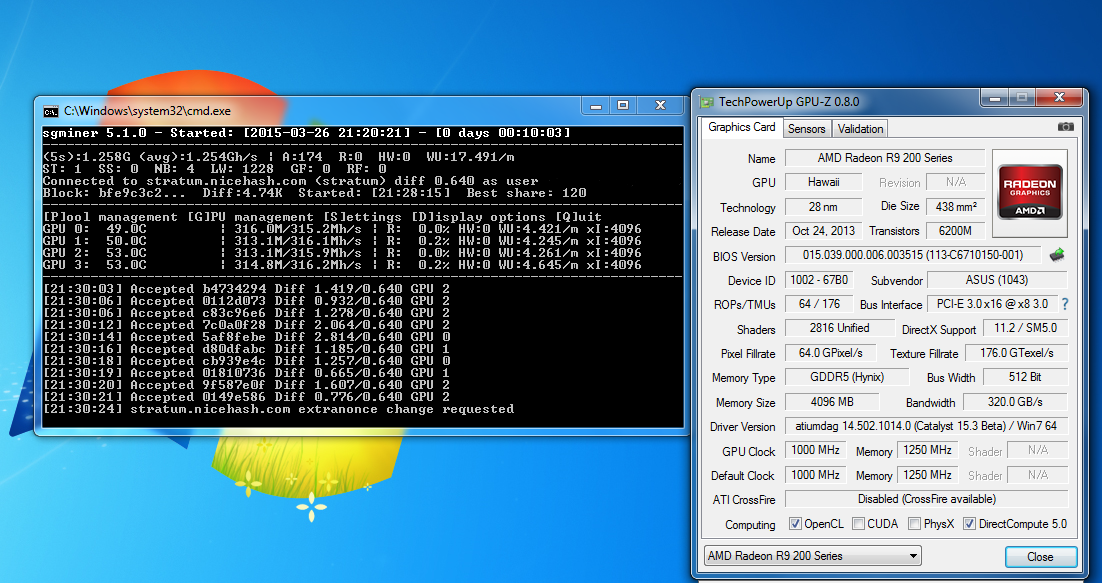This screenshot has width=1102, height=583.
Task: Click the Bus Interface field PCI-E 3.0 x16
Action: (x=992, y=303)
